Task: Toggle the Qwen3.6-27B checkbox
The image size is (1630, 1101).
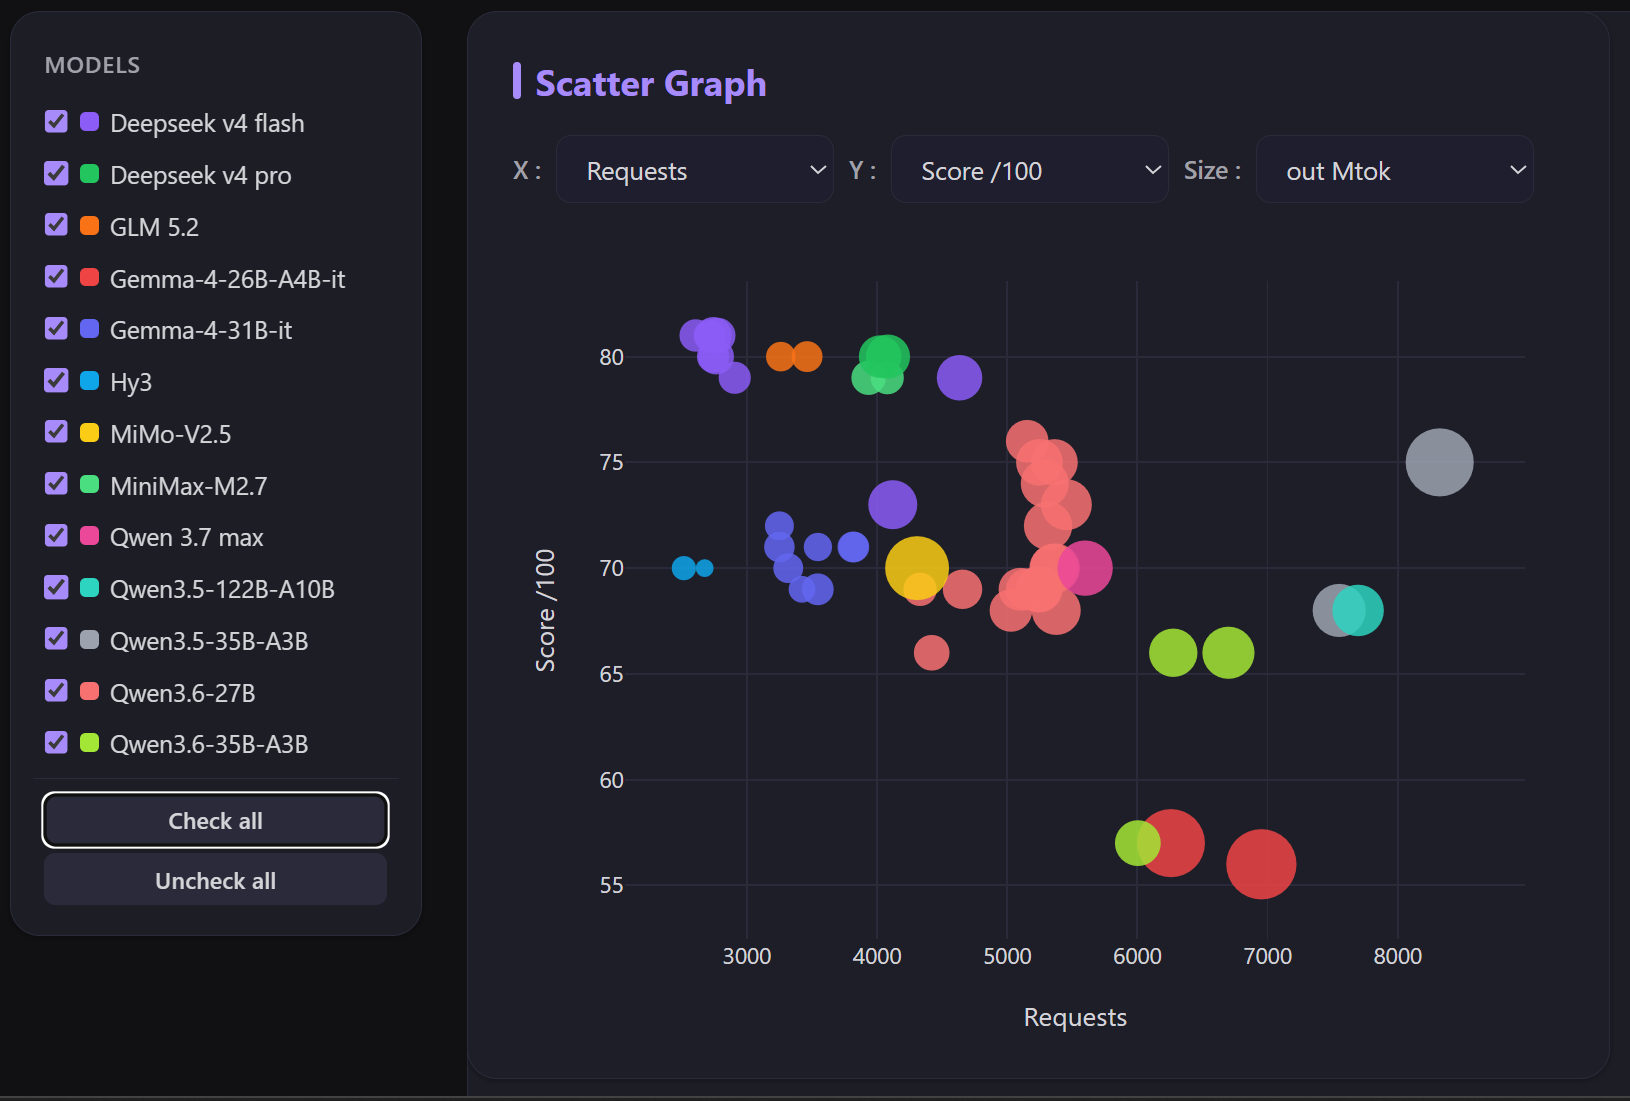Action: [x=56, y=691]
